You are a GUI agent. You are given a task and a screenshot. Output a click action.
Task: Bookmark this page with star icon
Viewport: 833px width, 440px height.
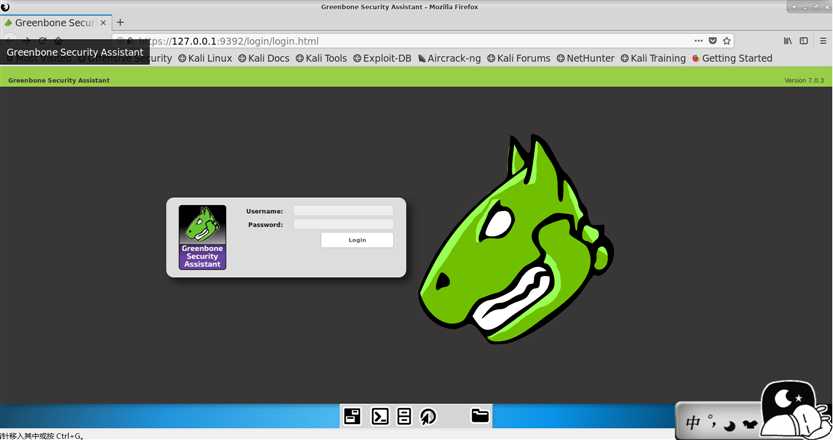point(727,41)
